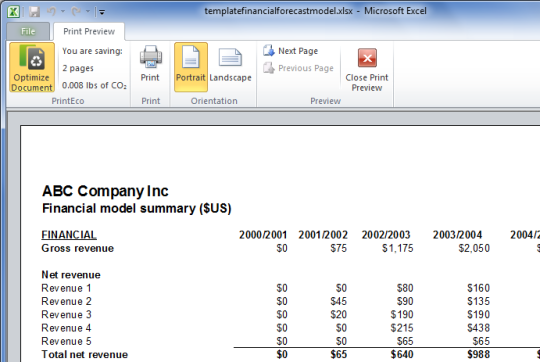The height and width of the screenshot is (362, 540).
Task: Open Customize Quick Access Toolbar dropdown
Action: coord(102,12)
